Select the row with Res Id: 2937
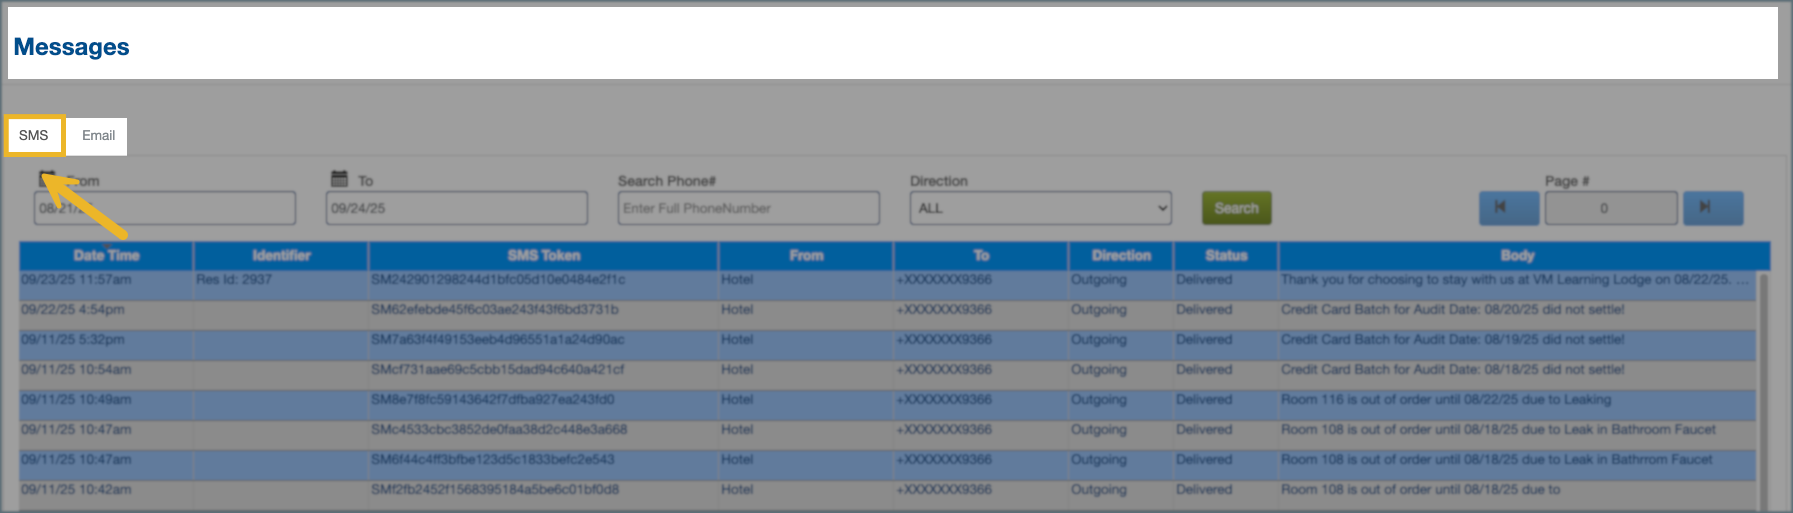The height and width of the screenshot is (513, 1793). click(x=234, y=280)
